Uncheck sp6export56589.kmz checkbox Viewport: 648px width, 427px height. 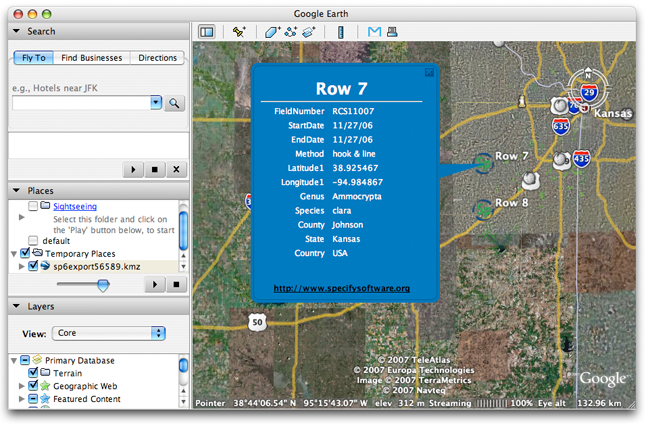(33, 266)
